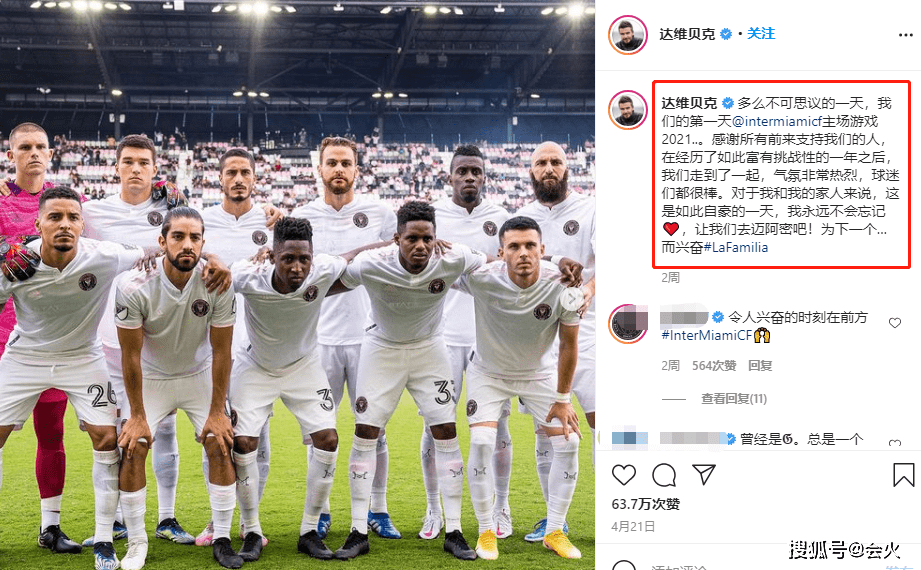The width and height of the screenshot is (921, 570).
Task: Like the 曾经是 comment with its heart
Action: tap(895, 443)
